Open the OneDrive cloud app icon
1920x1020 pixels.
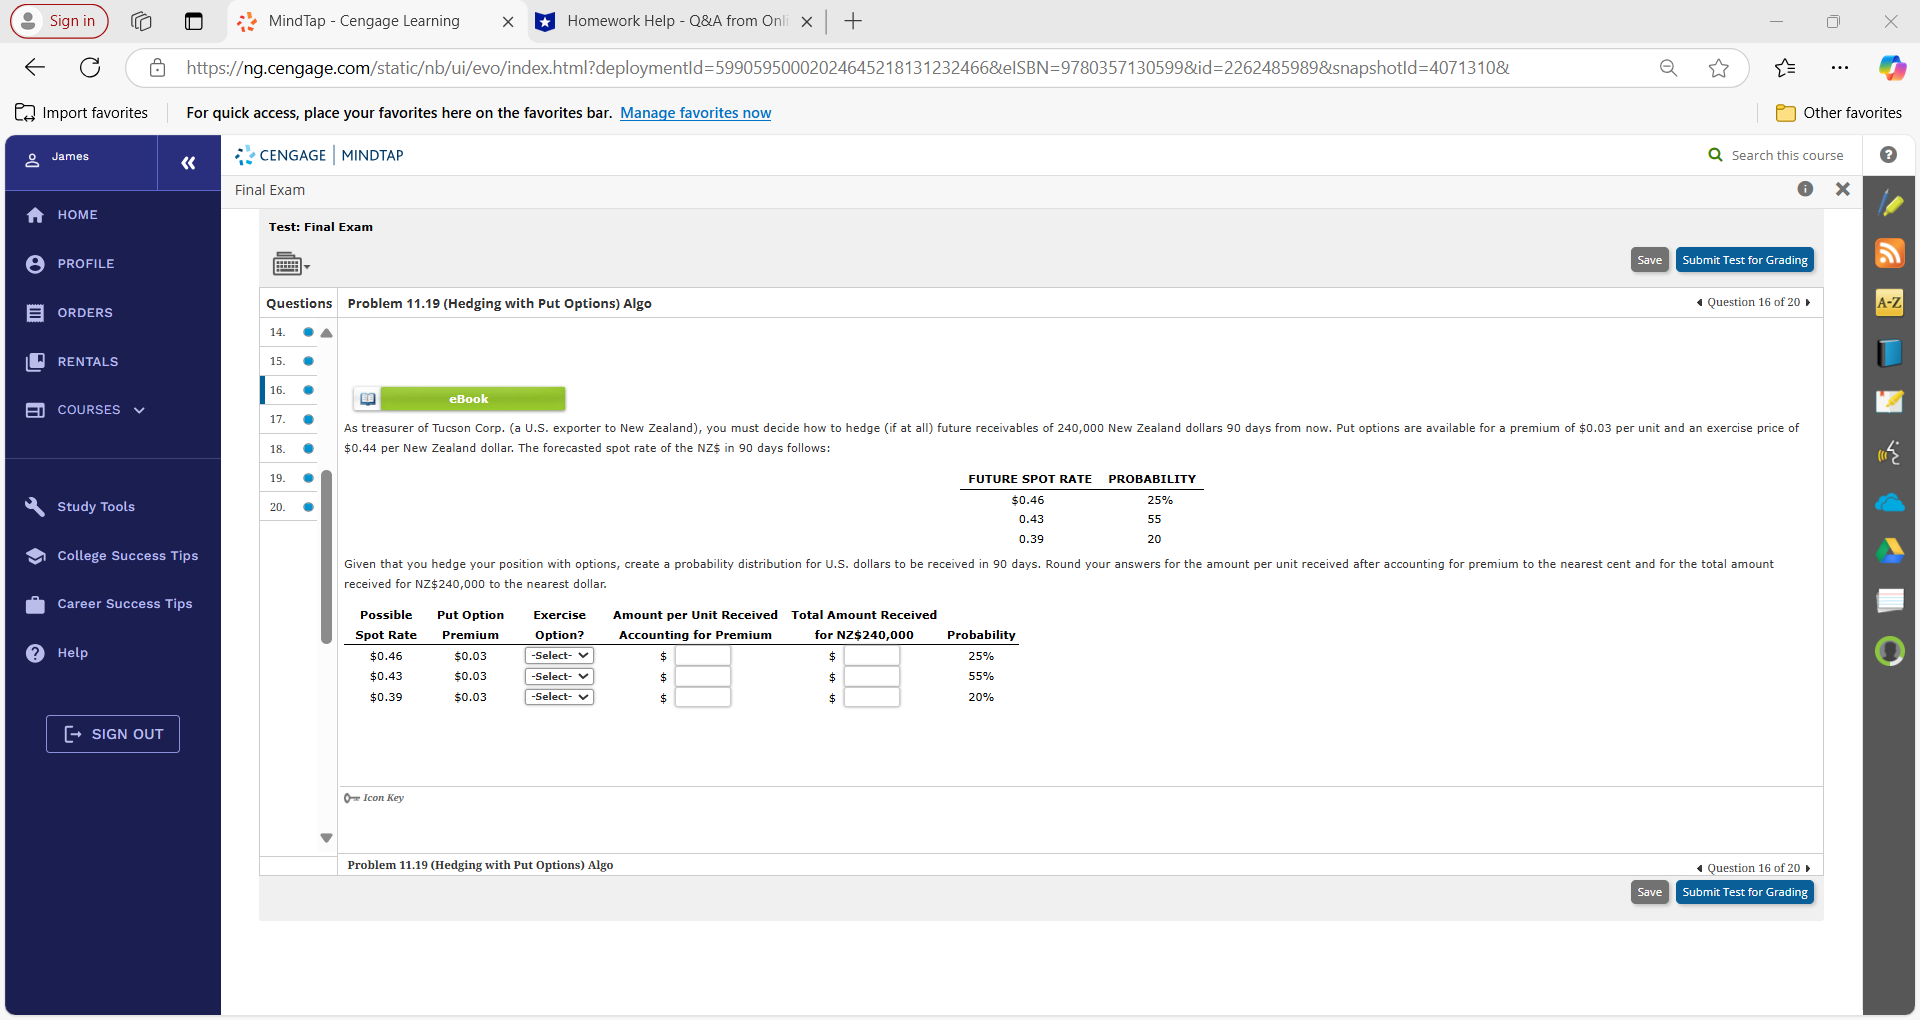click(x=1891, y=502)
